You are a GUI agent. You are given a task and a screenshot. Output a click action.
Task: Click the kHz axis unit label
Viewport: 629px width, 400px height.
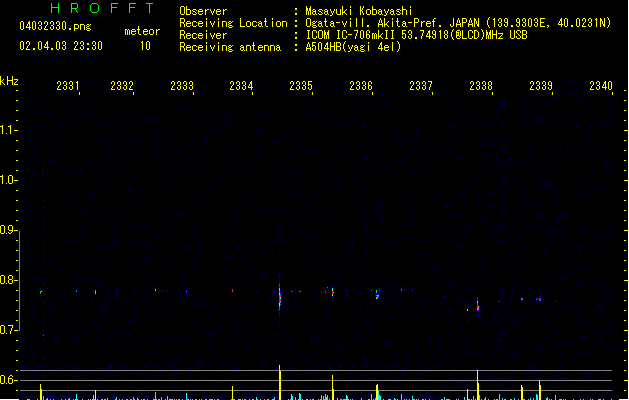[x=9, y=81]
